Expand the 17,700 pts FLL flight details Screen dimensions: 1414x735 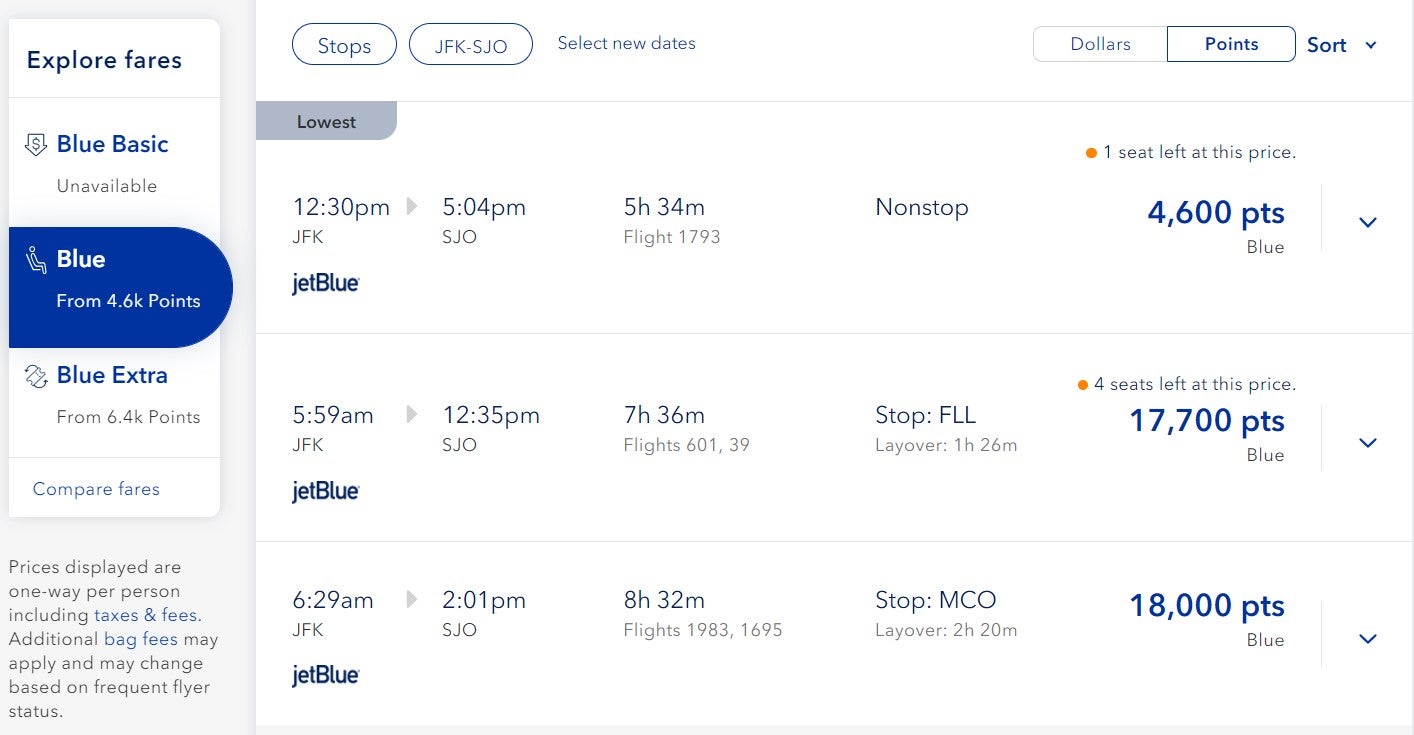click(x=1368, y=442)
